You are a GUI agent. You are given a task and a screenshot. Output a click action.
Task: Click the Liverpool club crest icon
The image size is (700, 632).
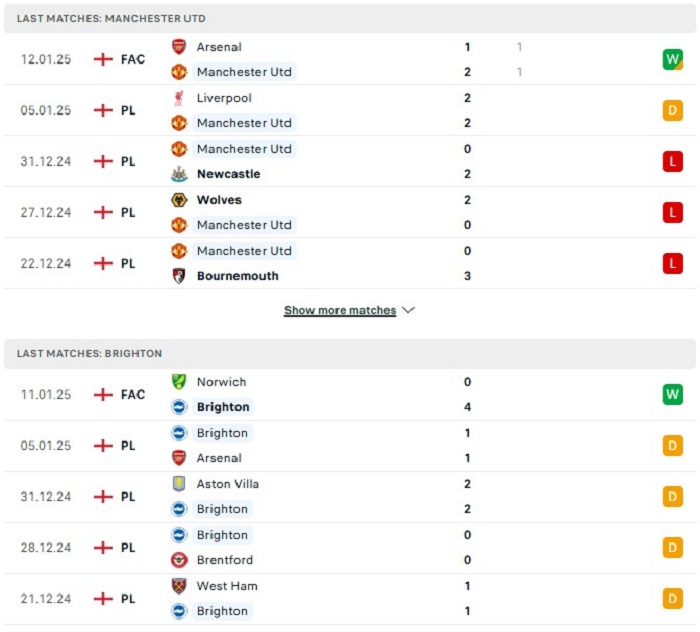coord(179,98)
